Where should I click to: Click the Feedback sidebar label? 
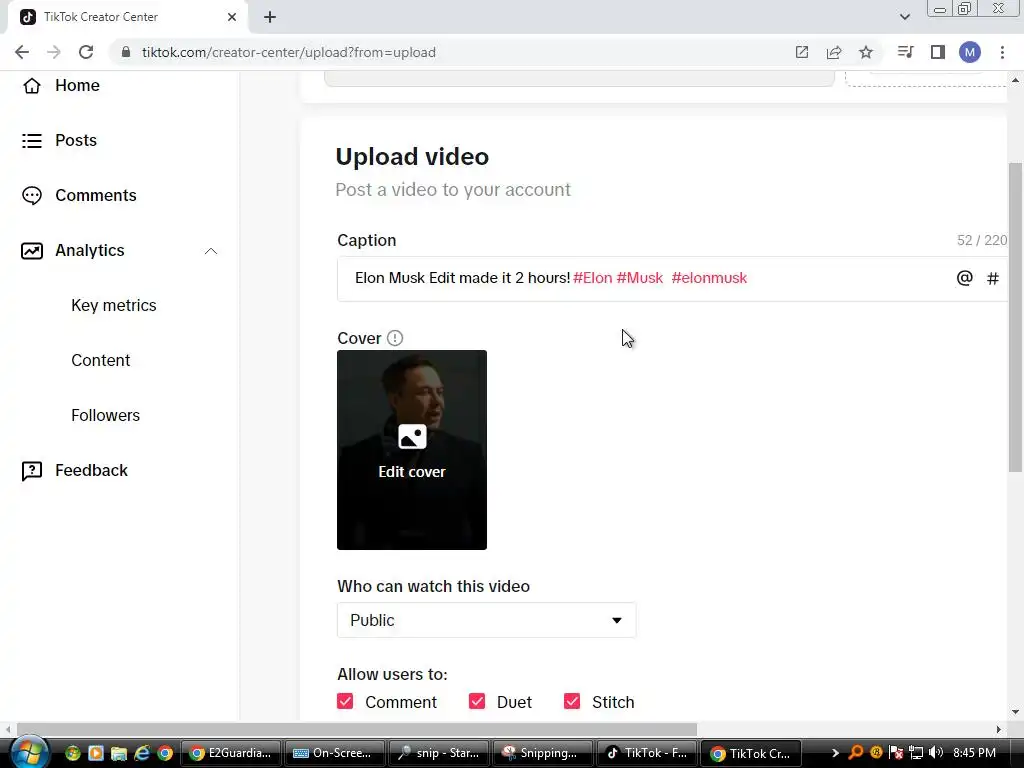(91, 471)
